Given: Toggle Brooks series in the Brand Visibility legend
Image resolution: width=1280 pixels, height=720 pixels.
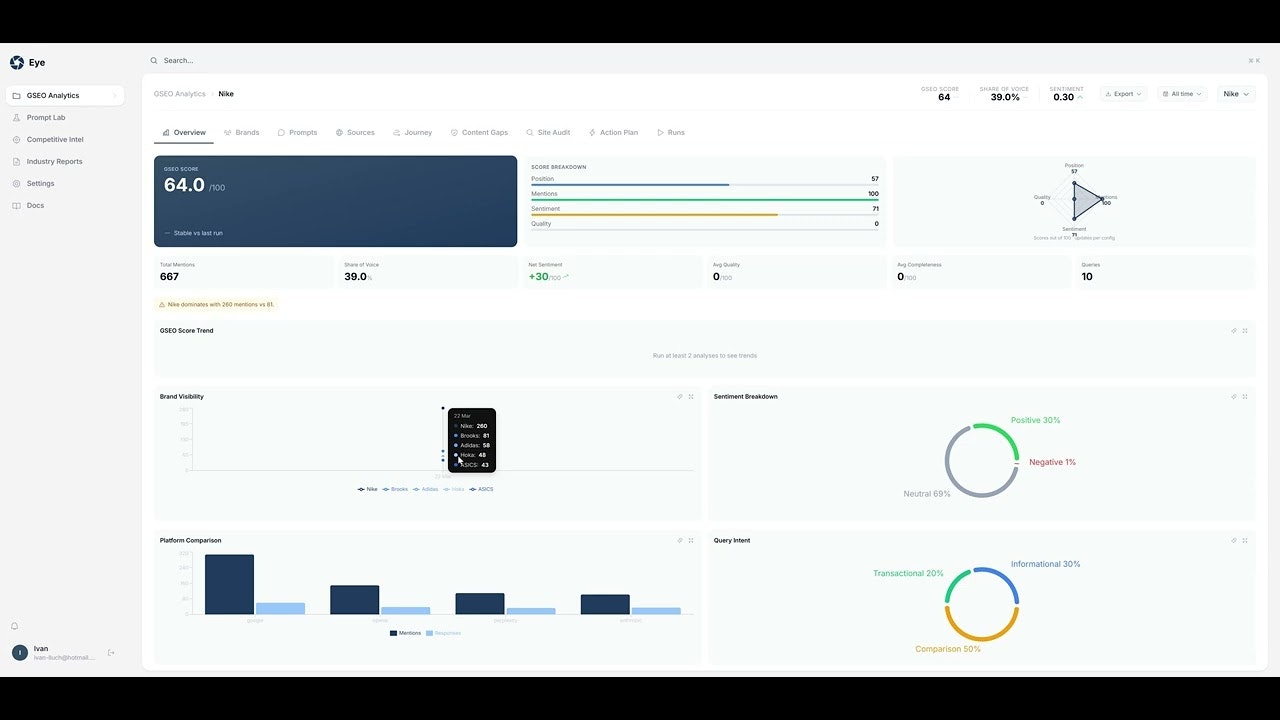Looking at the screenshot, I should pos(395,489).
